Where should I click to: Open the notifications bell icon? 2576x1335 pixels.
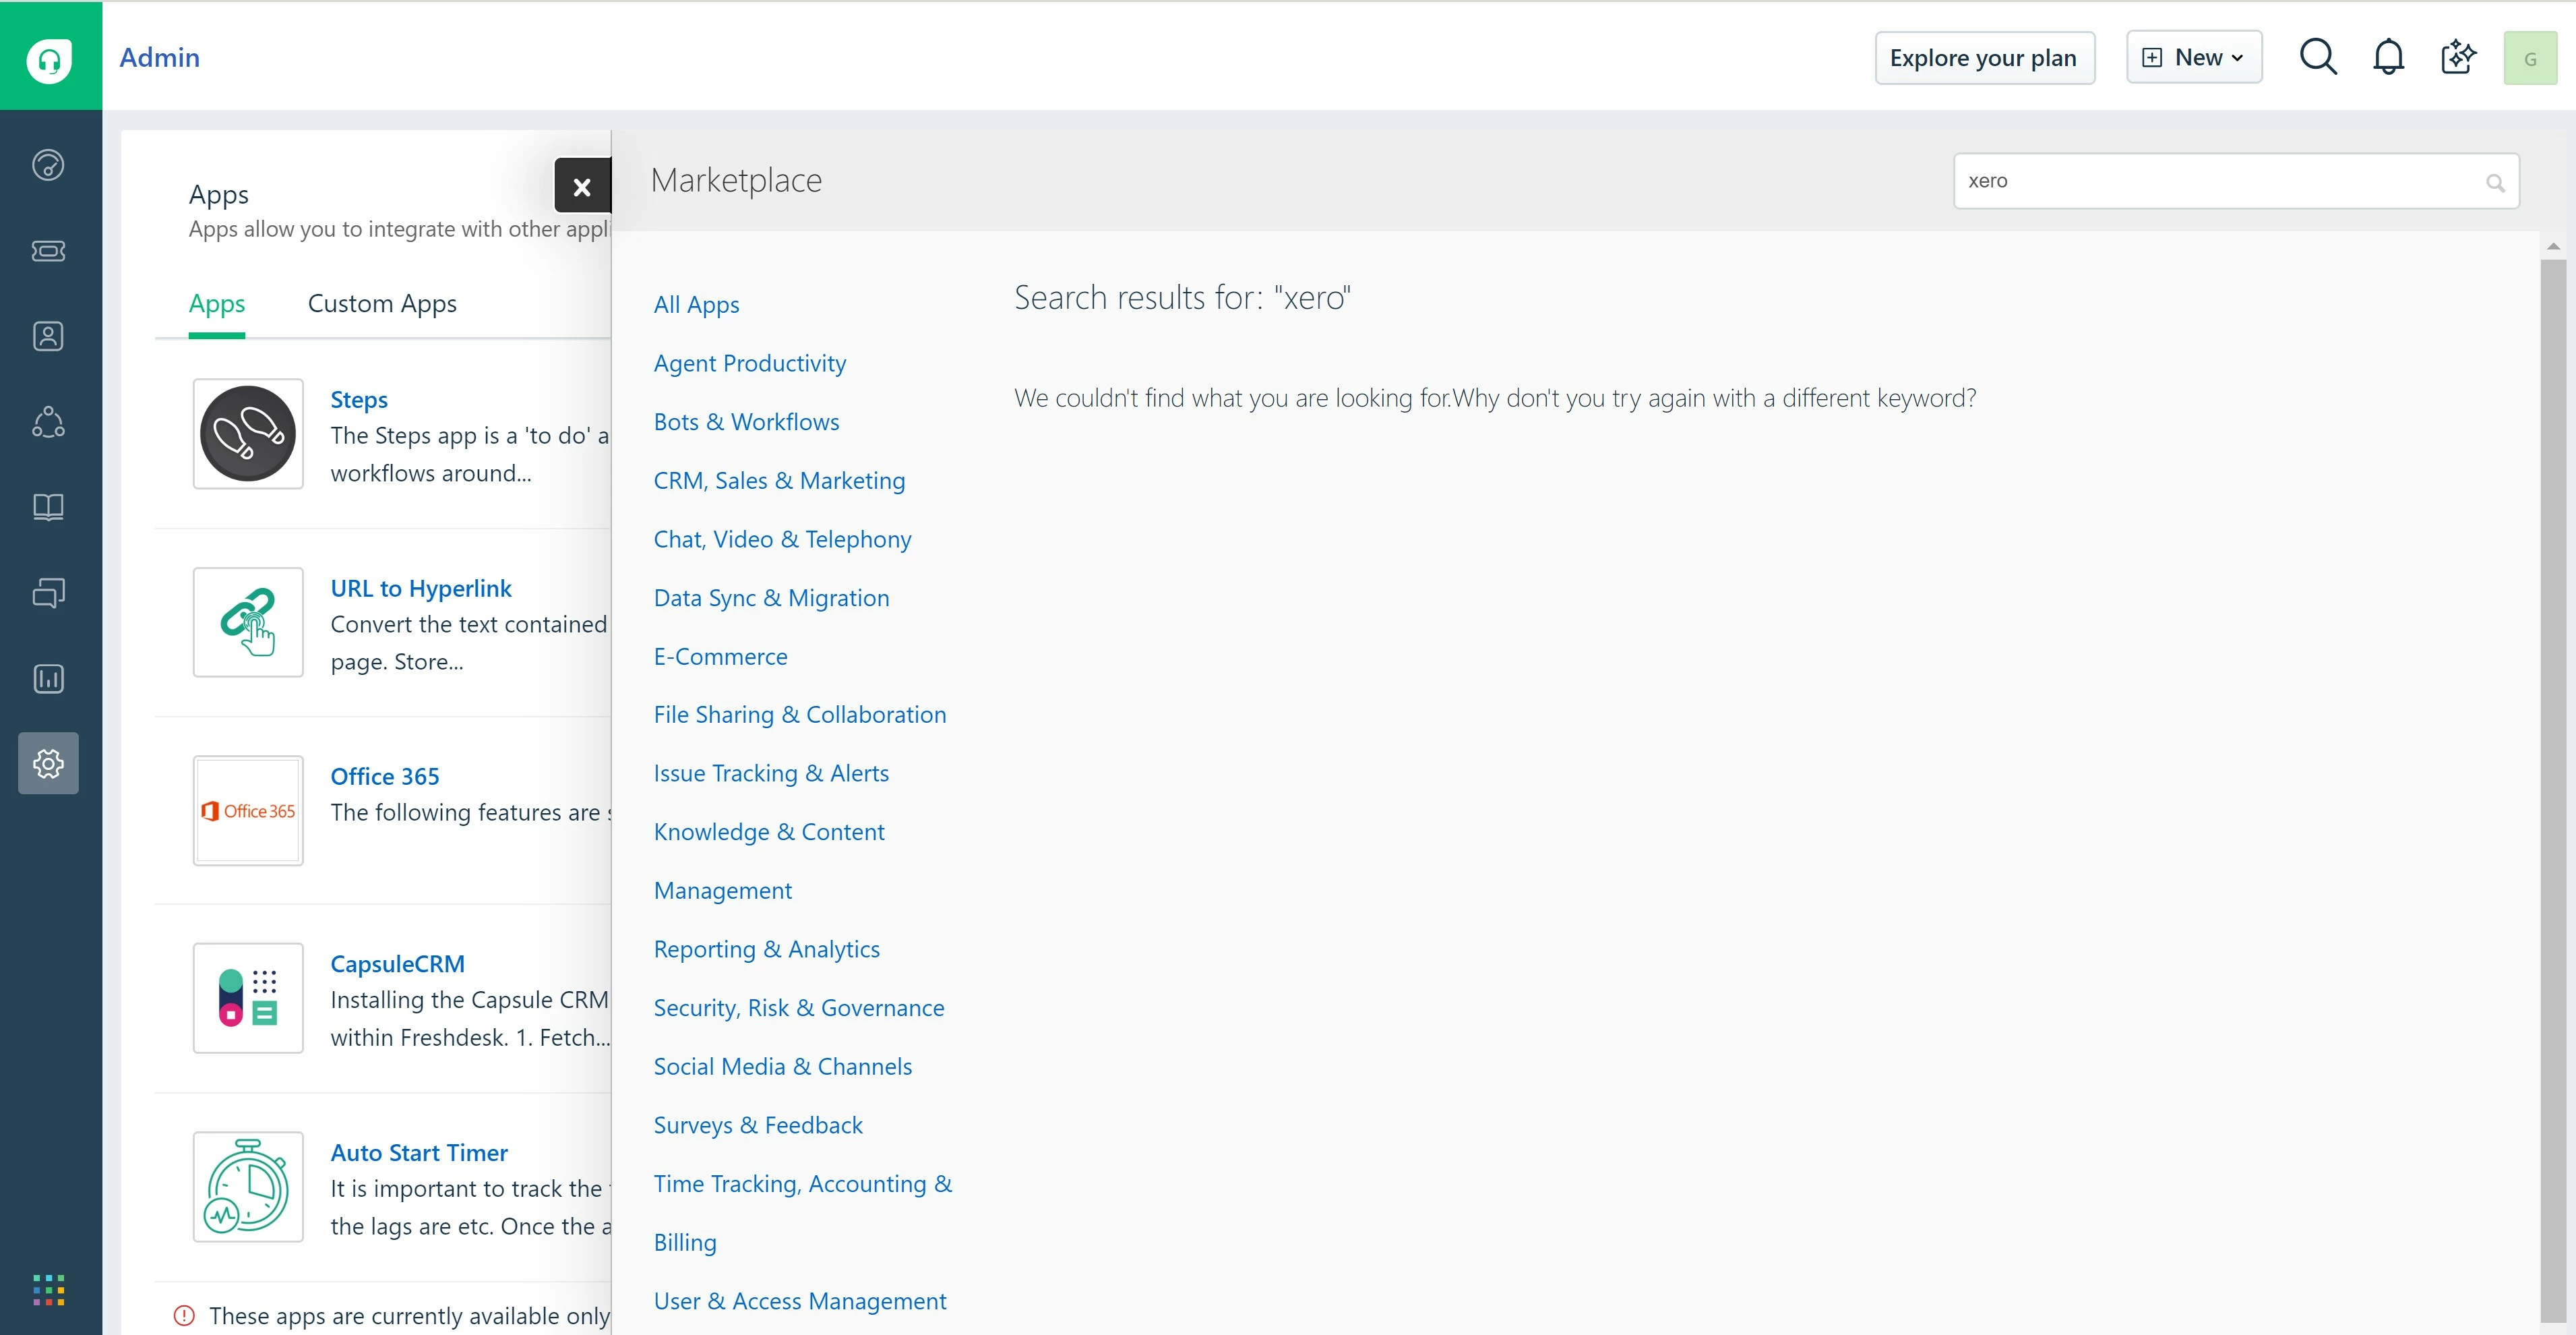[2388, 57]
